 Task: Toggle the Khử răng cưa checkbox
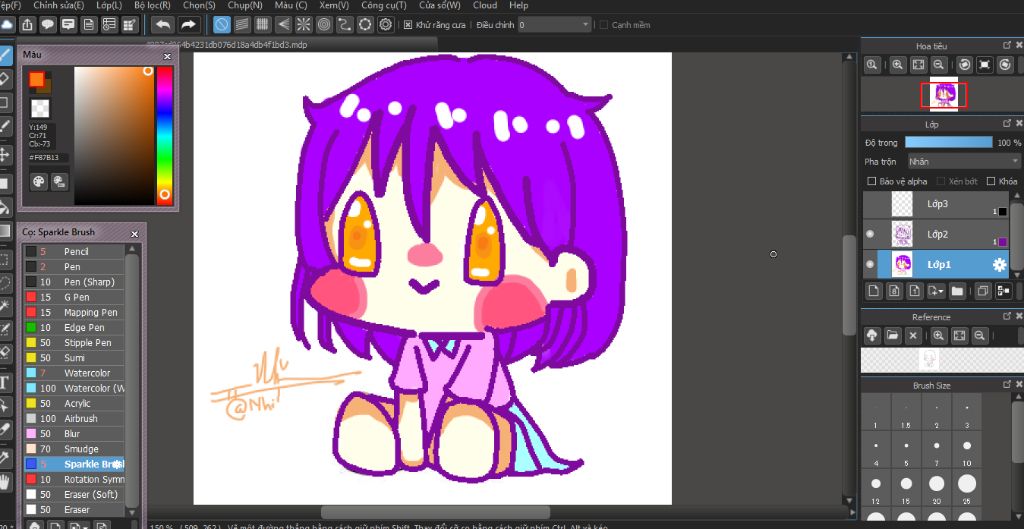coord(408,25)
